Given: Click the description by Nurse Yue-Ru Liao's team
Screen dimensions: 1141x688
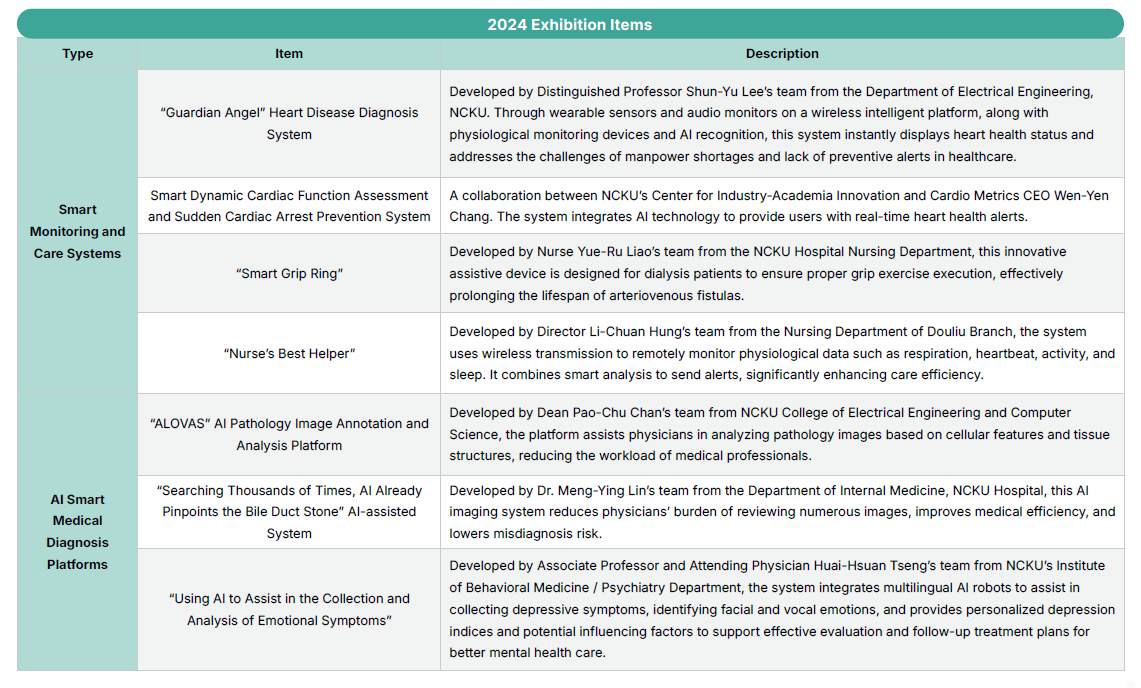Looking at the screenshot, I should pos(782,274).
